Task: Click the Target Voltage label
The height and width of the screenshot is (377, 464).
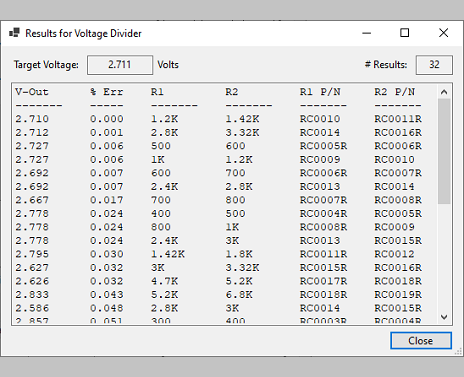Action: 46,65
